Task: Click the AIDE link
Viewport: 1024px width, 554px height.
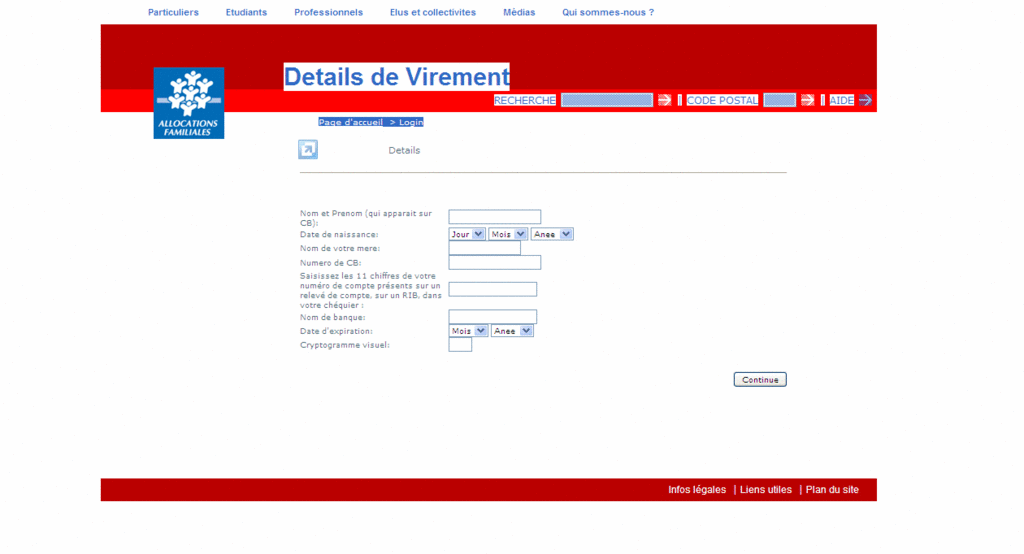Action: (841, 100)
